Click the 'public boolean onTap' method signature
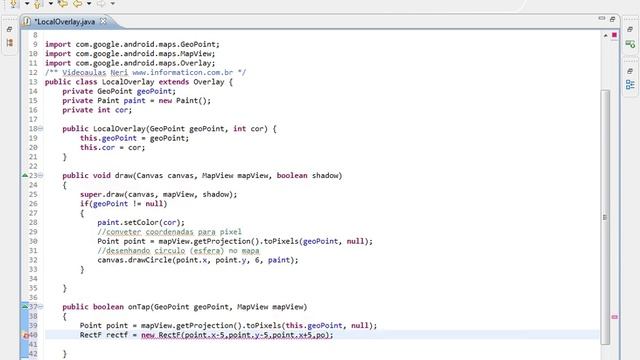This screenshot has height=360, width=640. pyautogui.click(x=185, y=307)
